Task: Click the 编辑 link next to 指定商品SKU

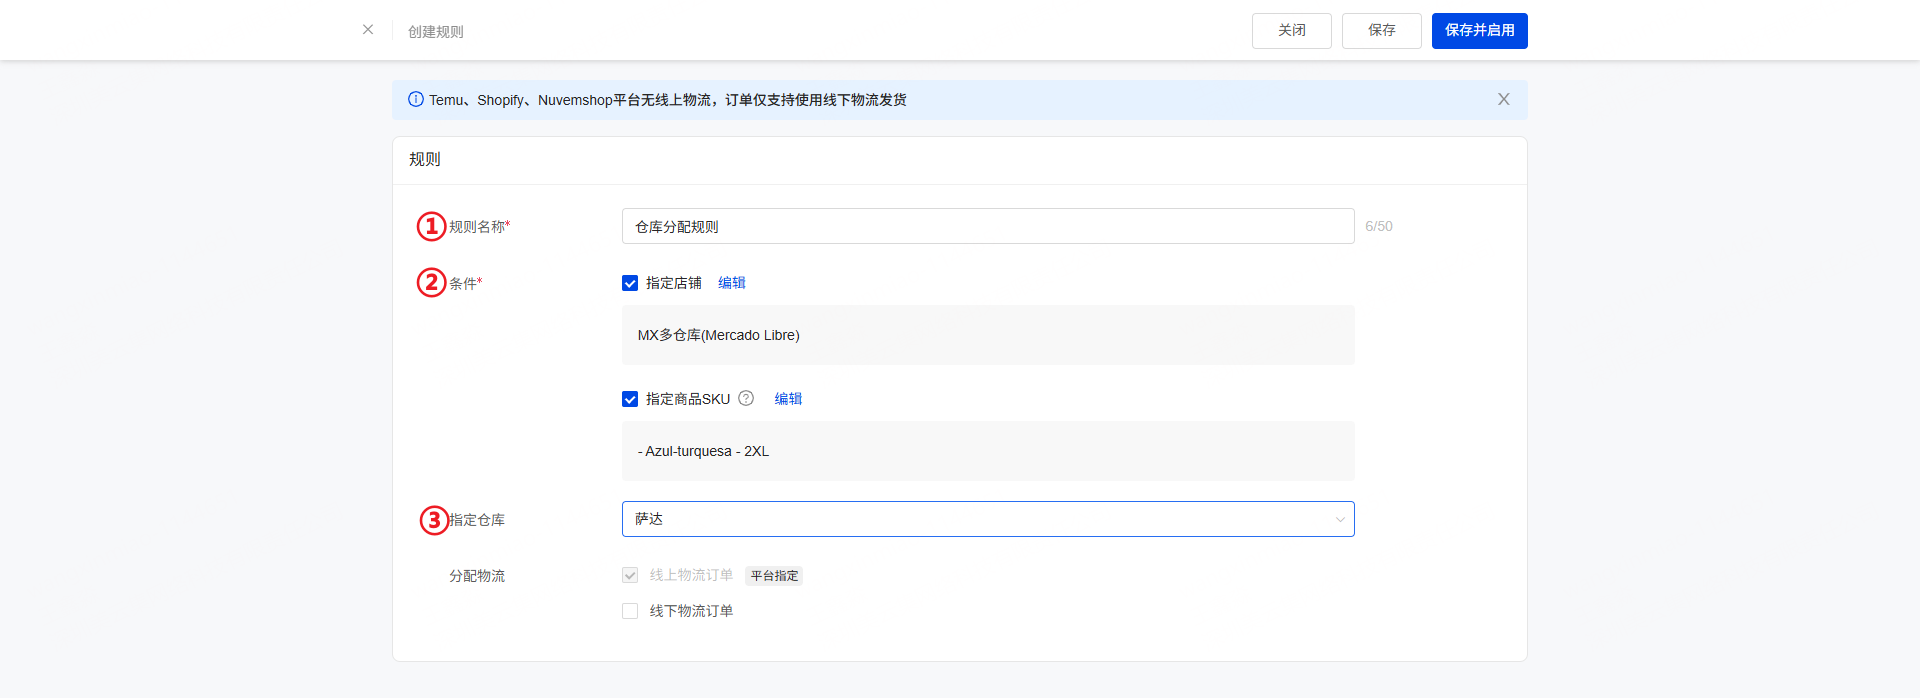Action: click(x=788, y=399)
